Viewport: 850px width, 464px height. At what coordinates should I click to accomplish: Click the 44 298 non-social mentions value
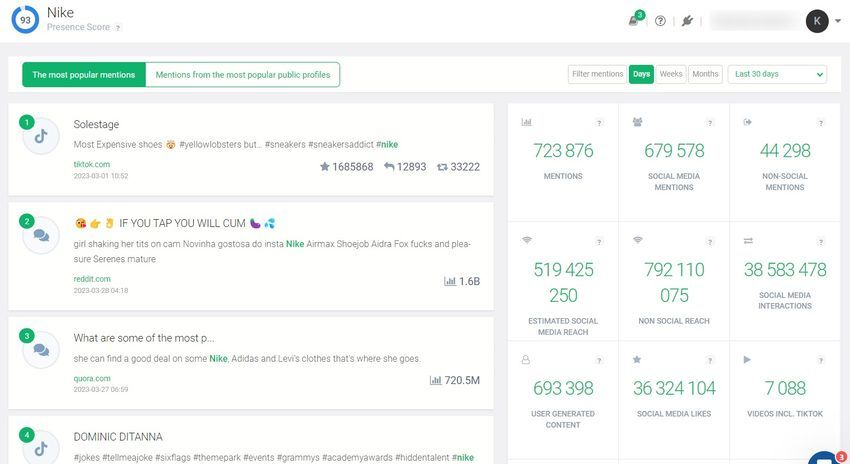pos(785,151)
